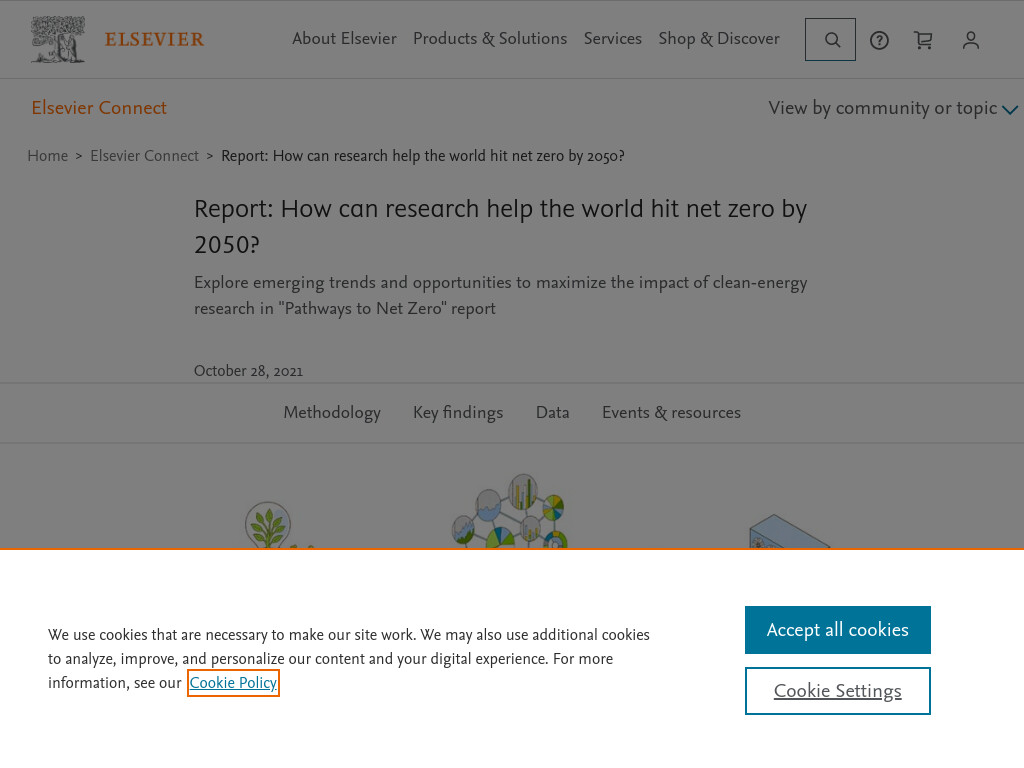The height and width of the screenshot is (768, 1024).
Task: Open Shop & Discover menu
Action: [719, 39]
